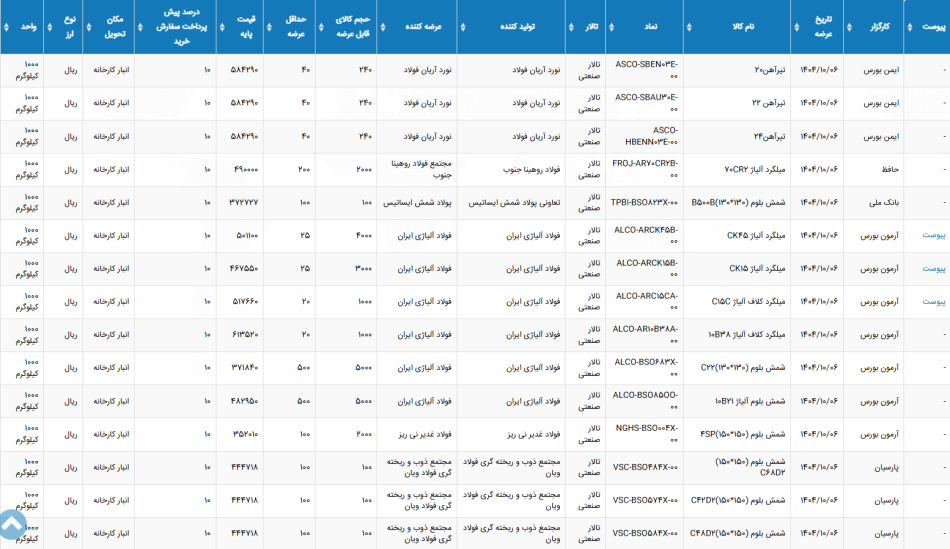The height and width of the screenshot is (549, 950).
Task: Sort by the نام کالا column arrows
Action: (x=689, y=27)
